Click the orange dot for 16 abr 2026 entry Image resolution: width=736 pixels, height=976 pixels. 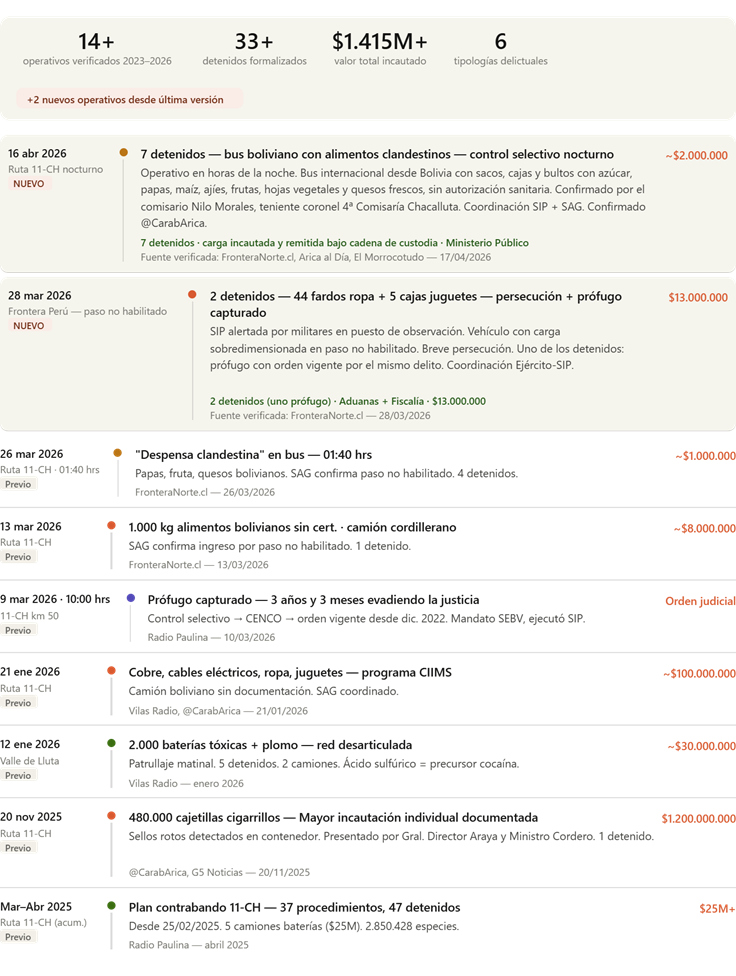point(123,153)
